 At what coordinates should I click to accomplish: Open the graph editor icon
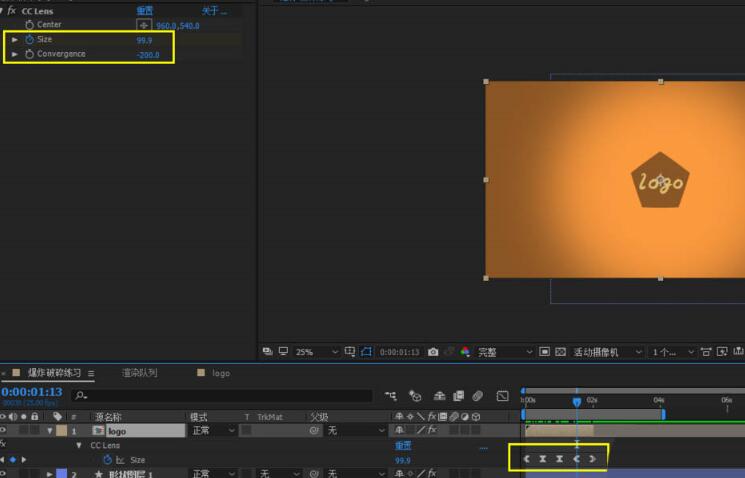(x=502, y=396)
